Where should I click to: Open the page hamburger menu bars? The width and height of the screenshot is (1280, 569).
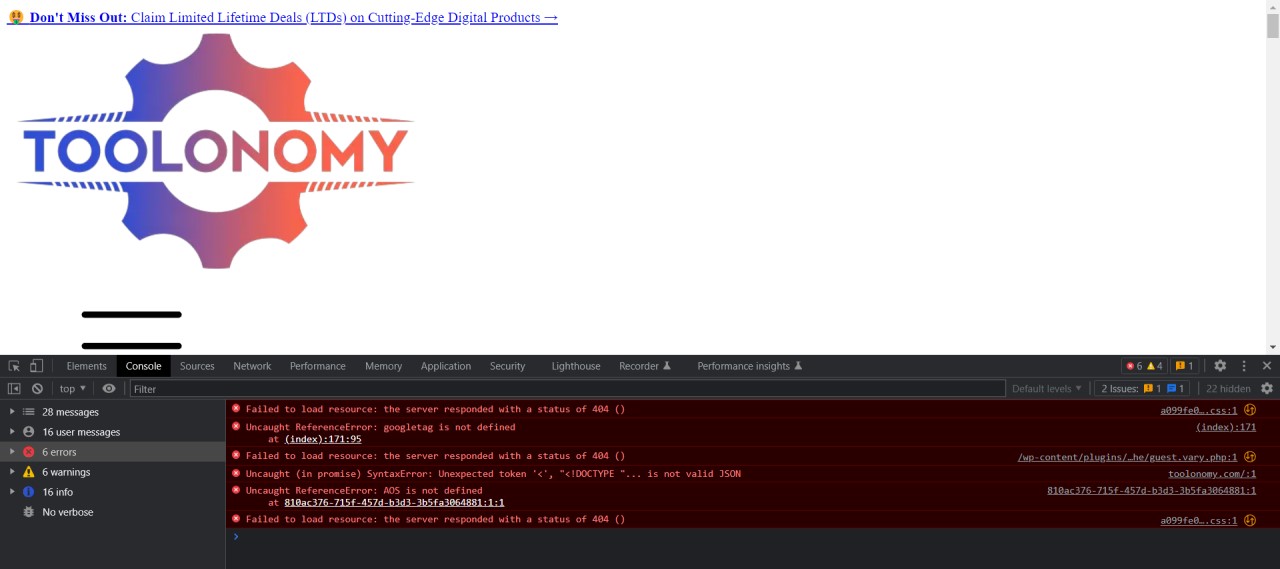(x=131, y=330)
